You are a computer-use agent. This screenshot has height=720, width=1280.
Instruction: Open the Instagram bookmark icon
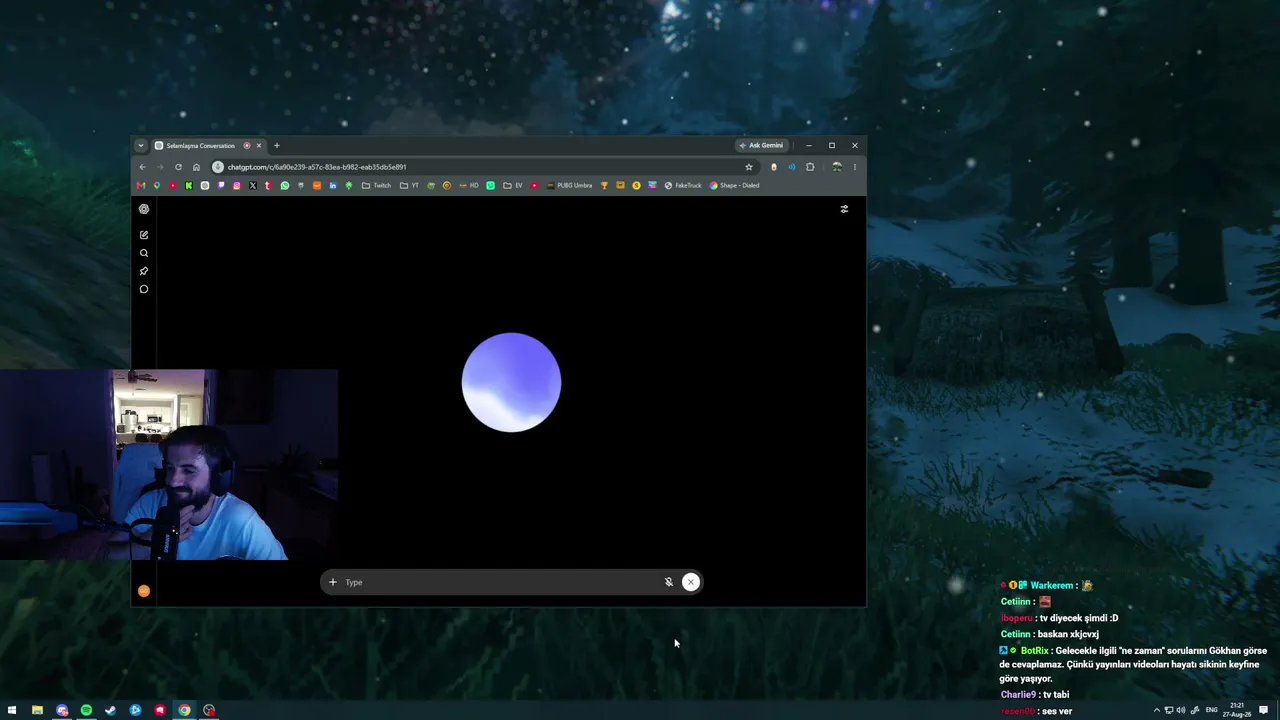pos(237,186)
